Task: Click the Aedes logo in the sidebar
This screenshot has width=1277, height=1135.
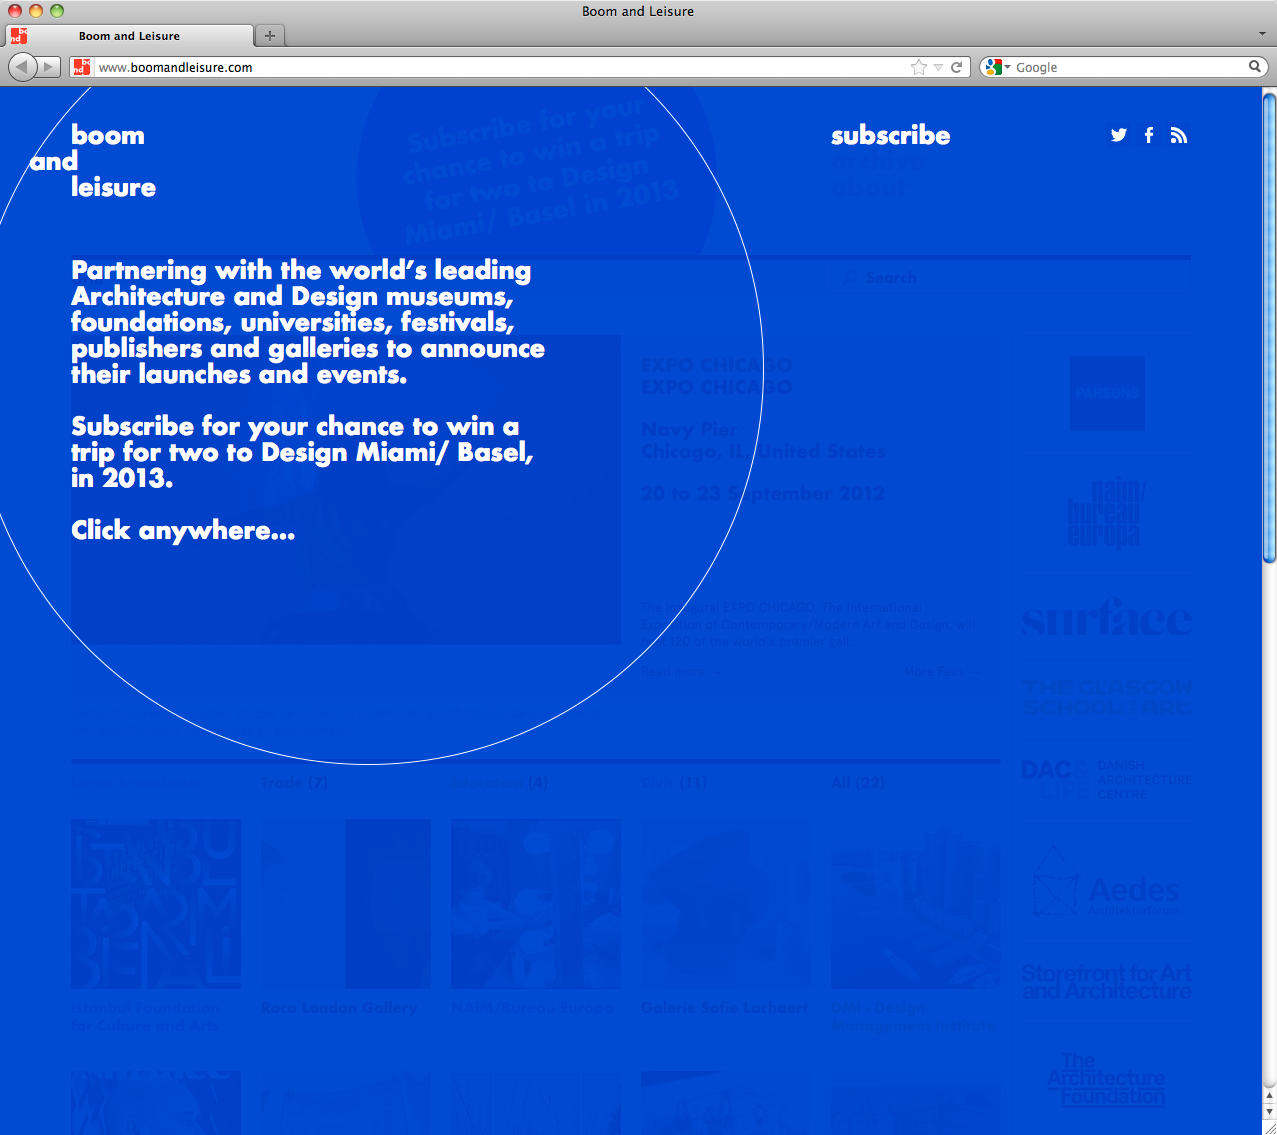Action: pos(1107,882)
